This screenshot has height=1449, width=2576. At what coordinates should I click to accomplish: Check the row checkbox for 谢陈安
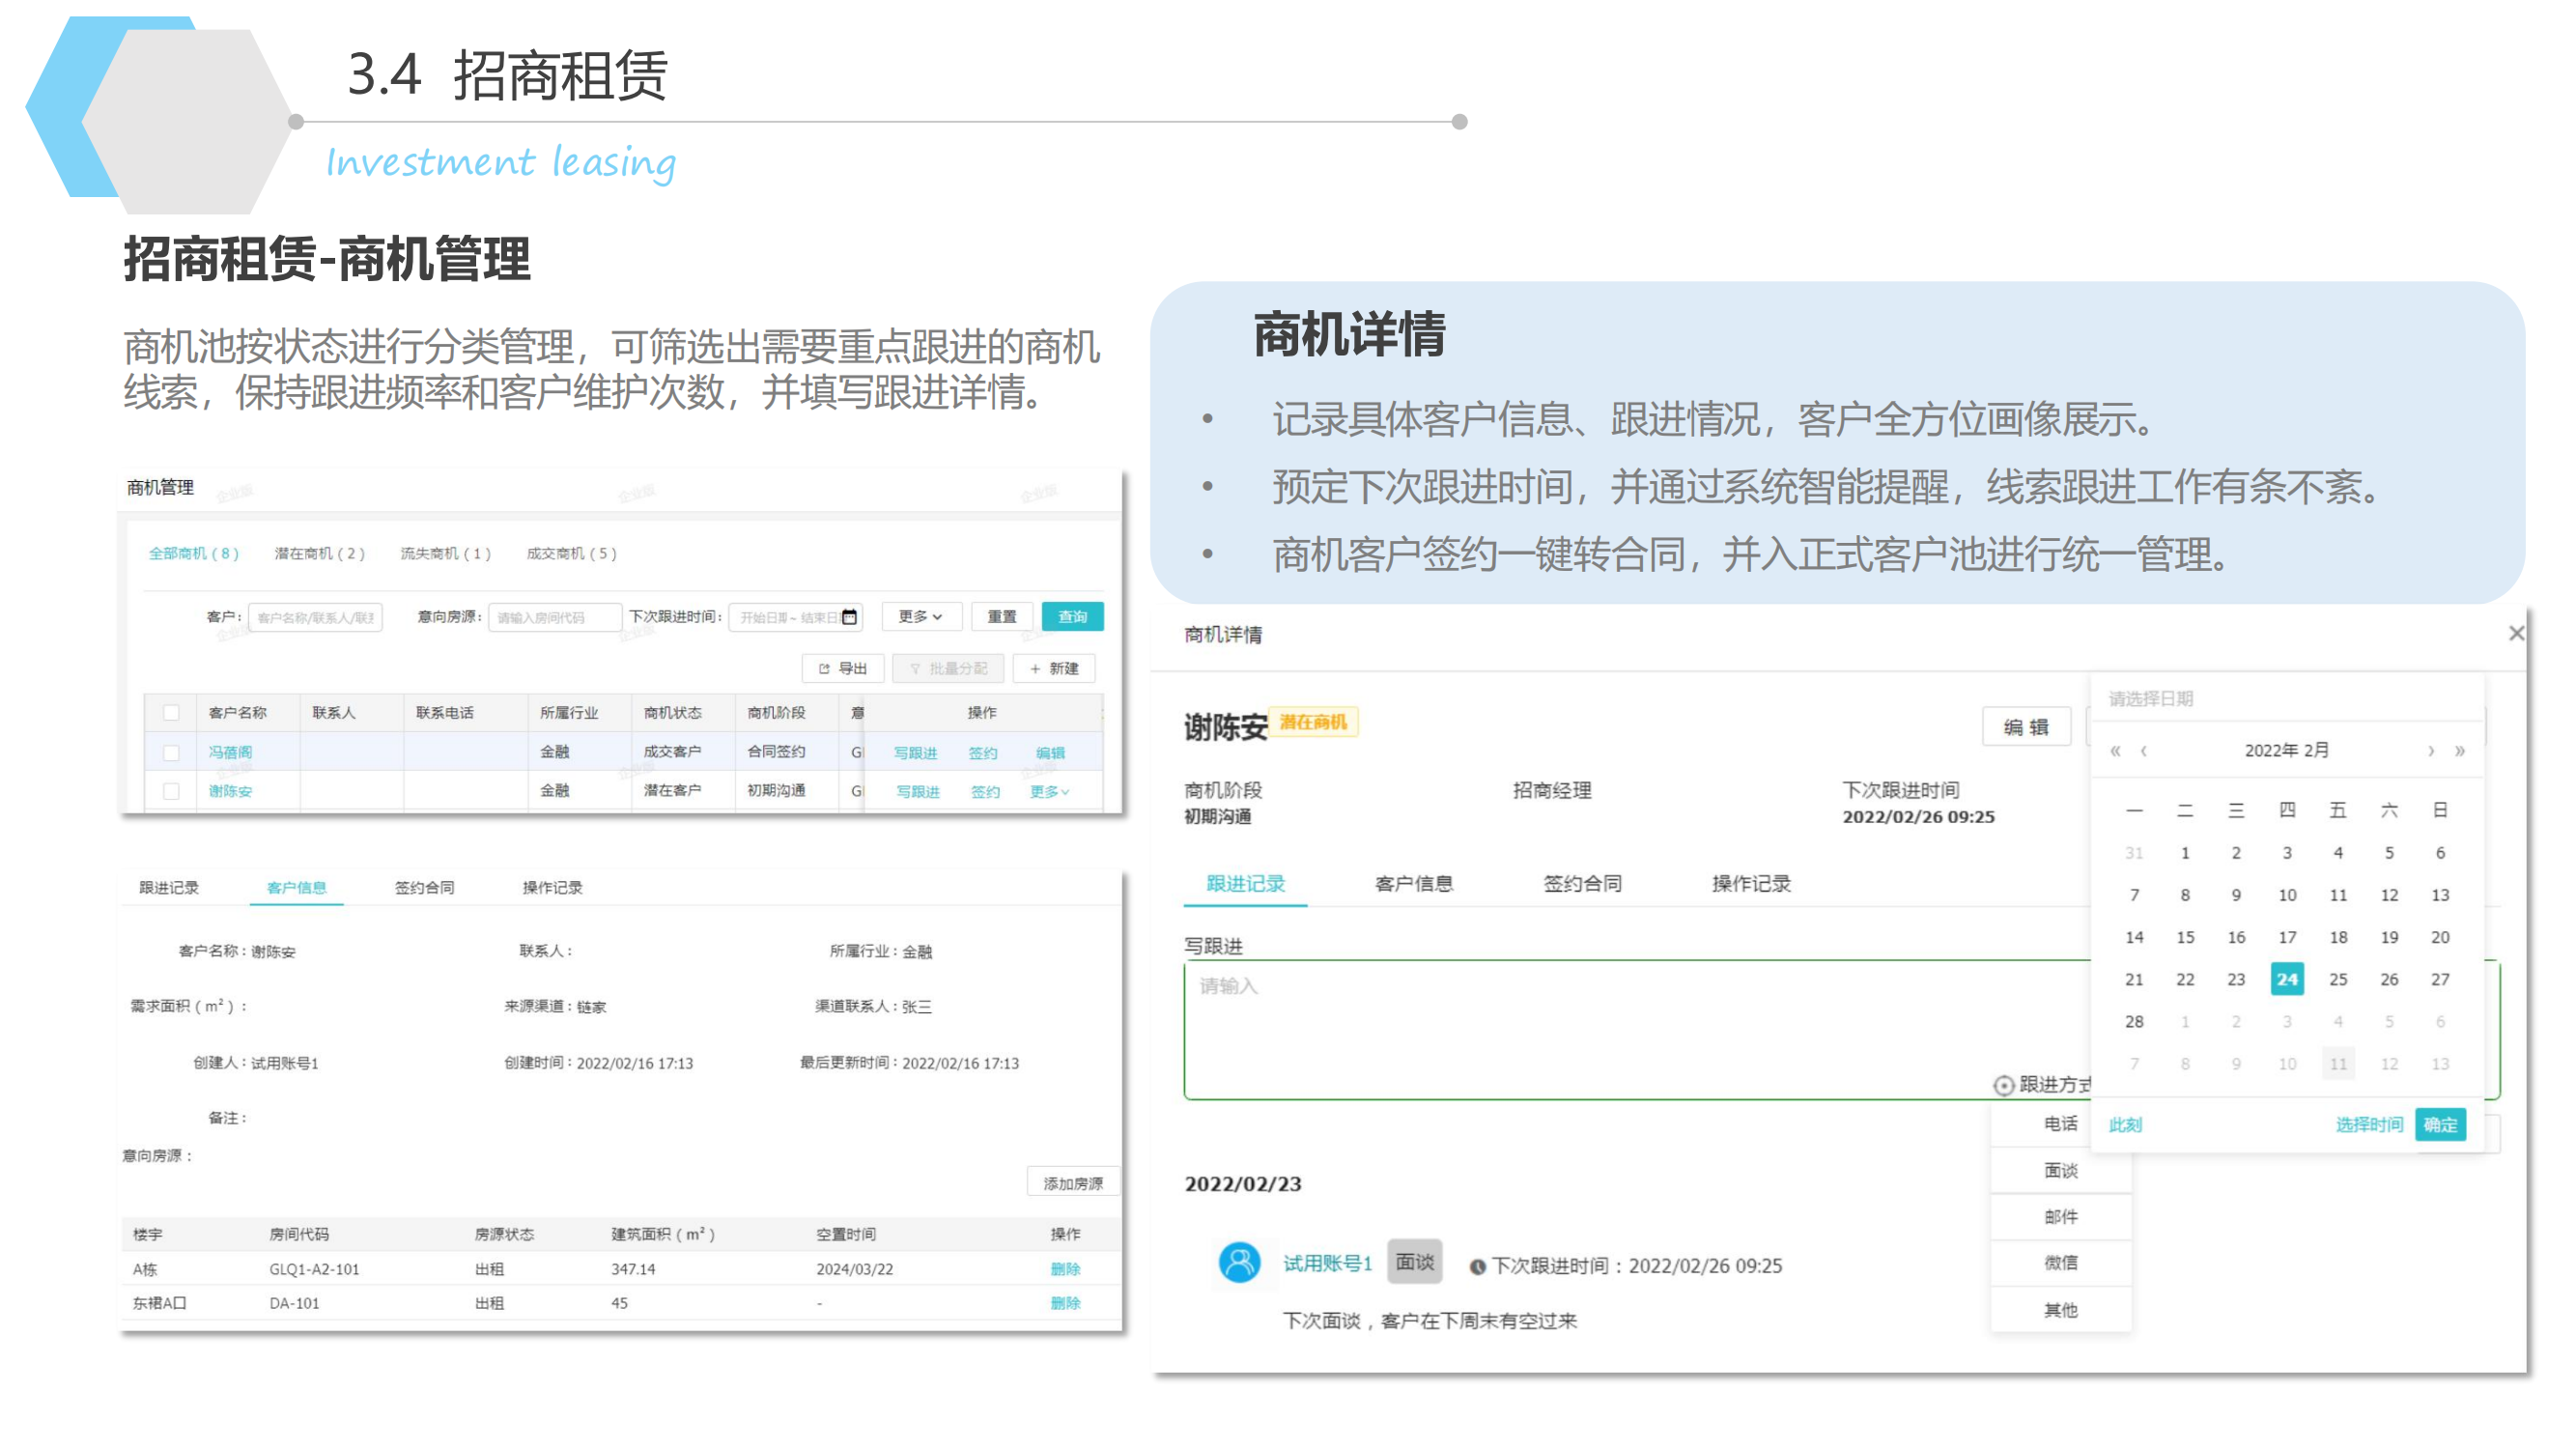(171, 791)
